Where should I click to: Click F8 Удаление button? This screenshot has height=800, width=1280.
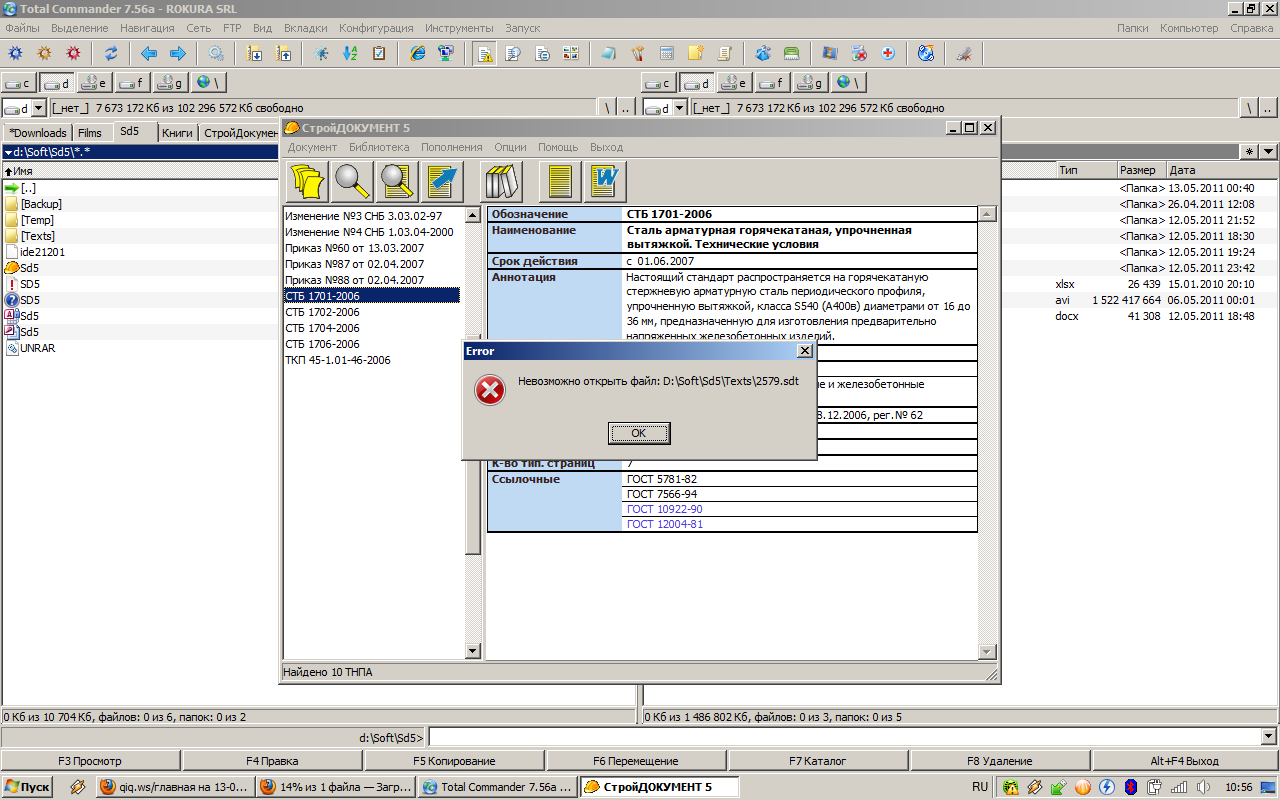point(1000,761)
